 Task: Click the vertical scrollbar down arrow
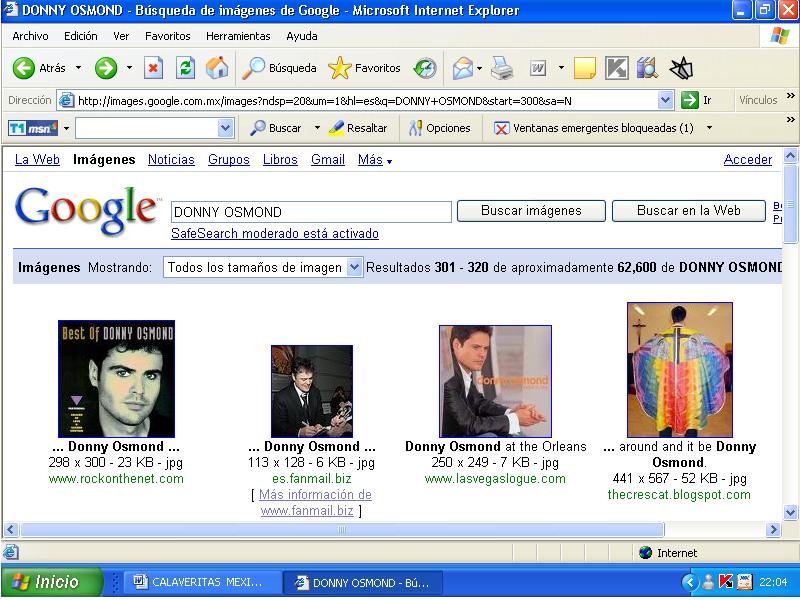[790, 512]
